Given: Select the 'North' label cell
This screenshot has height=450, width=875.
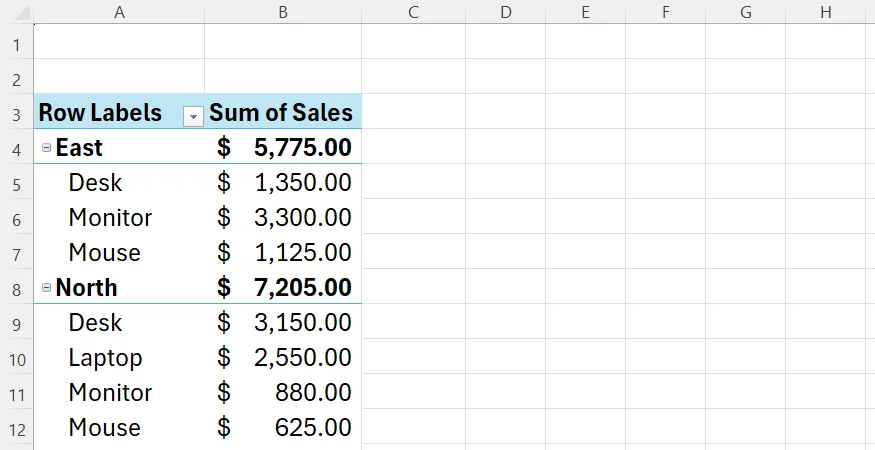Looking at the screenshot, I should (x=119, y=287).
